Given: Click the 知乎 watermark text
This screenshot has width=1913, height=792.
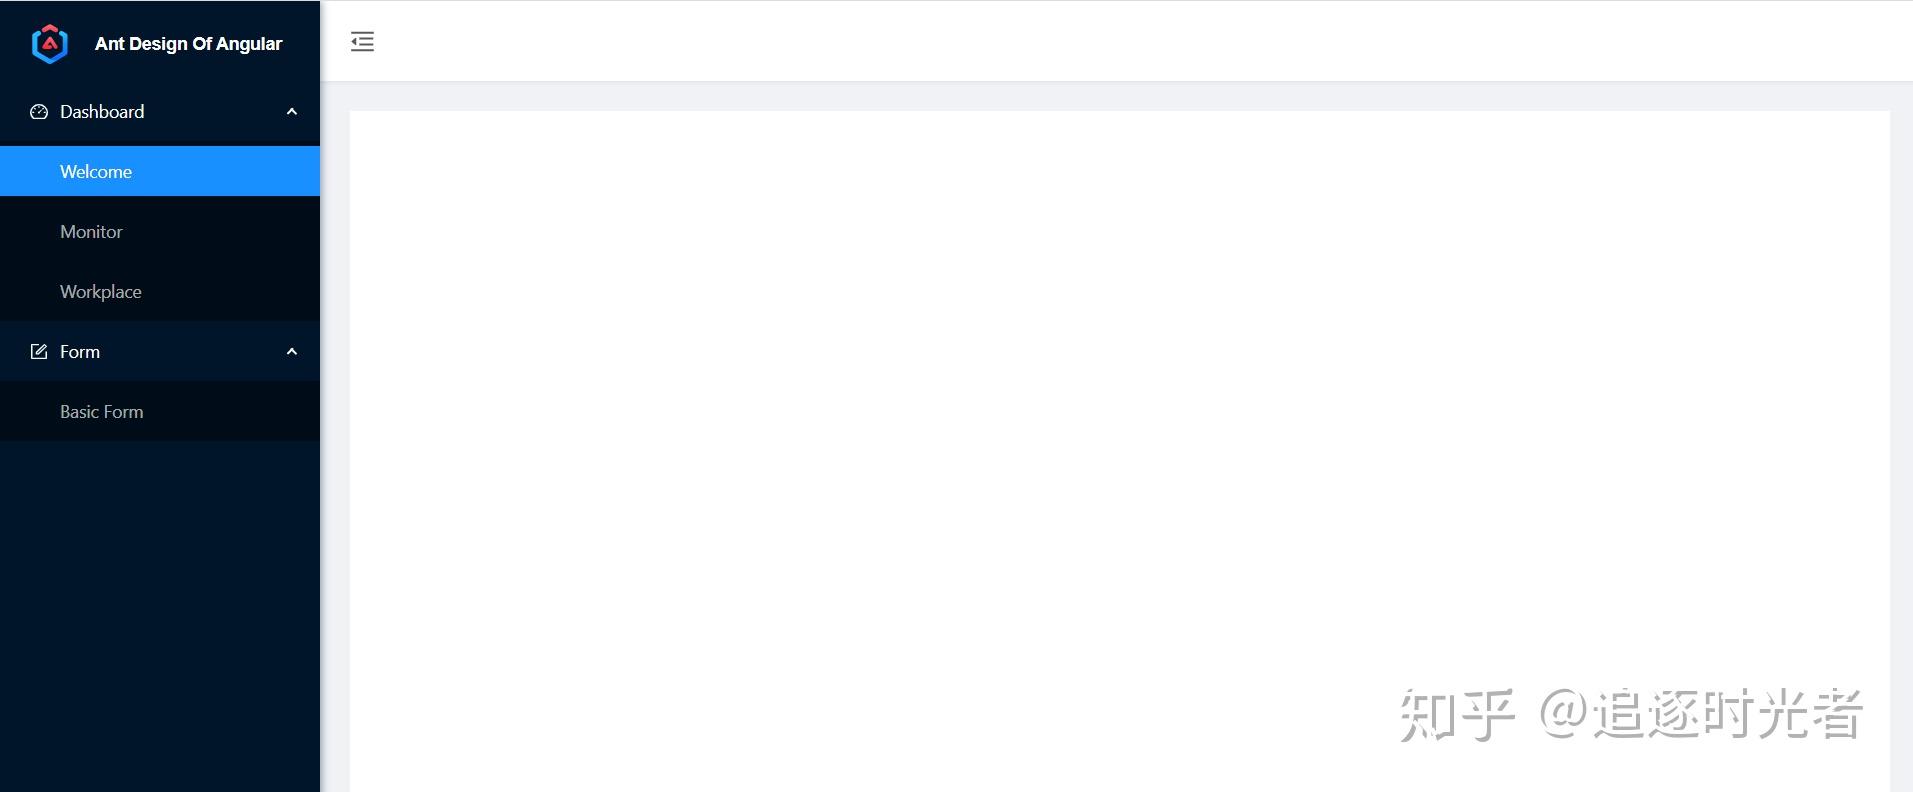Looking at the screenshot, I should [1457, 715].
